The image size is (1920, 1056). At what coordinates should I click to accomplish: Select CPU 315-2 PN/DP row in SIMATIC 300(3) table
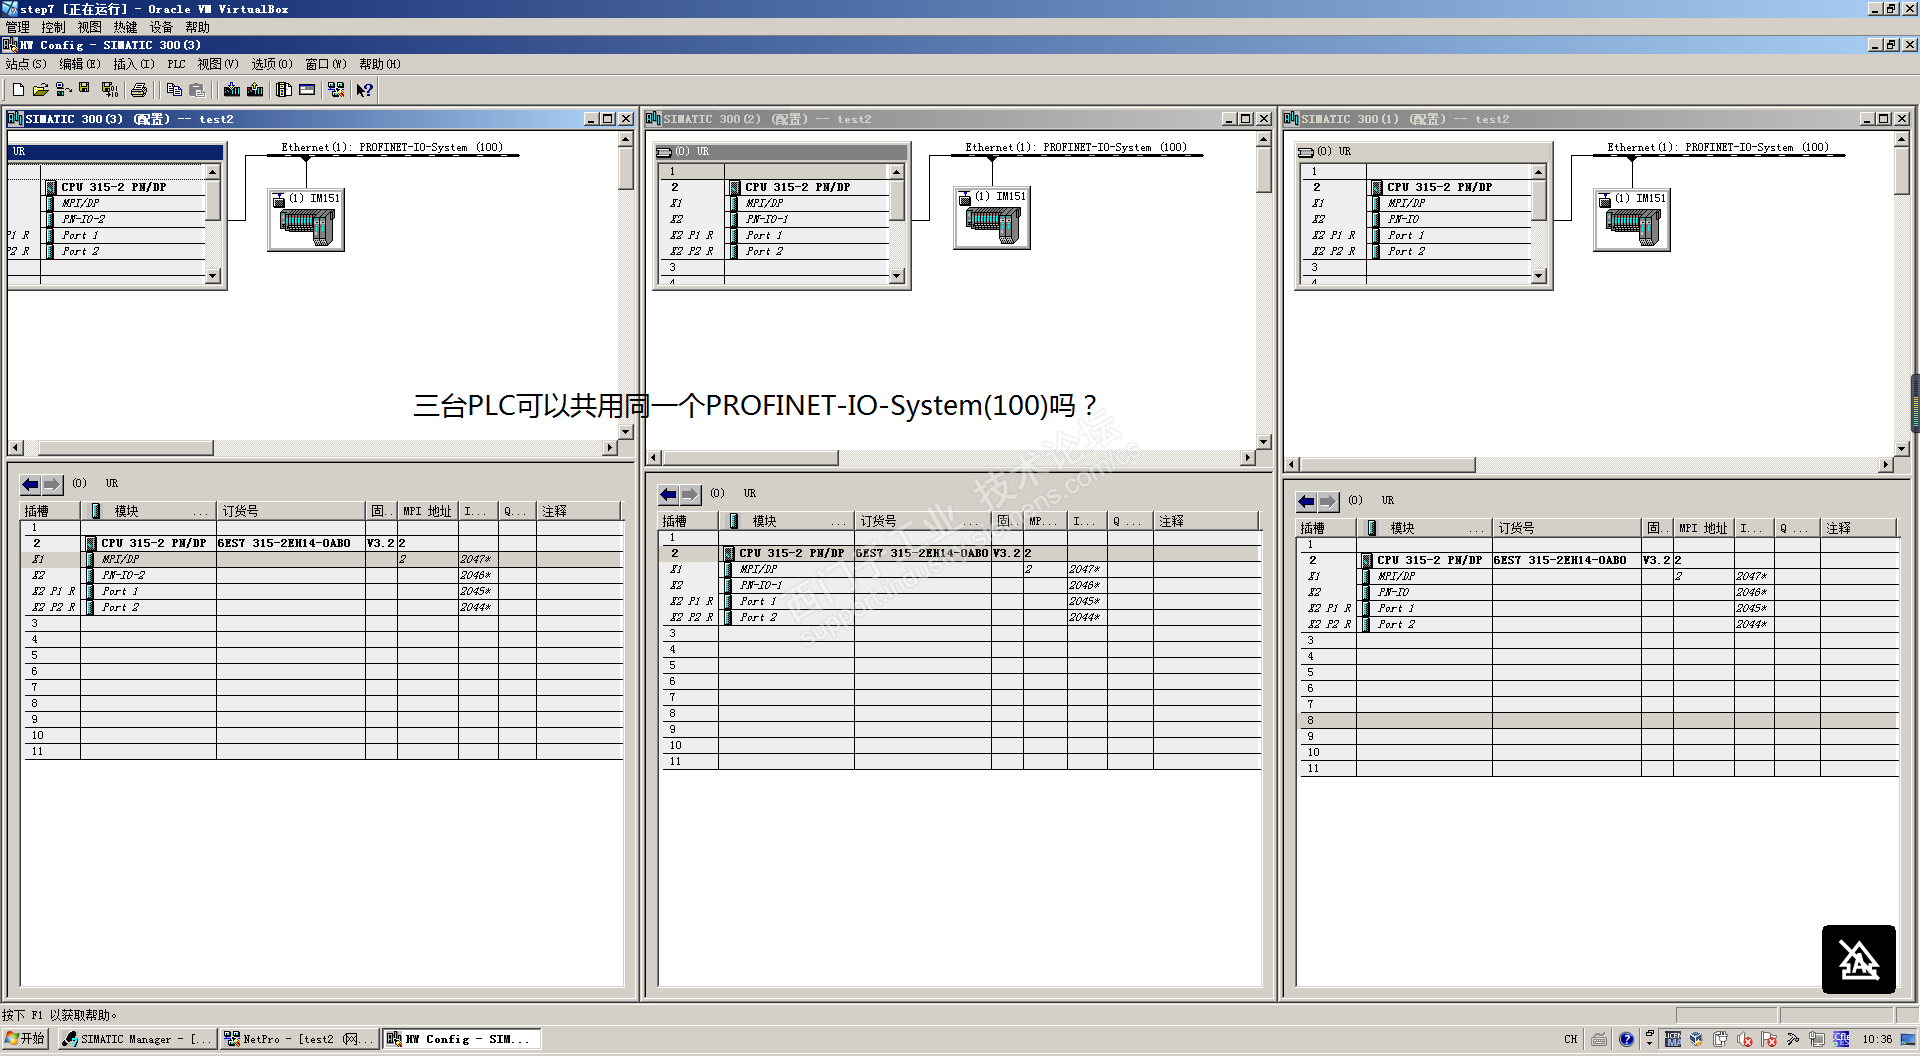tap(324, 543)
